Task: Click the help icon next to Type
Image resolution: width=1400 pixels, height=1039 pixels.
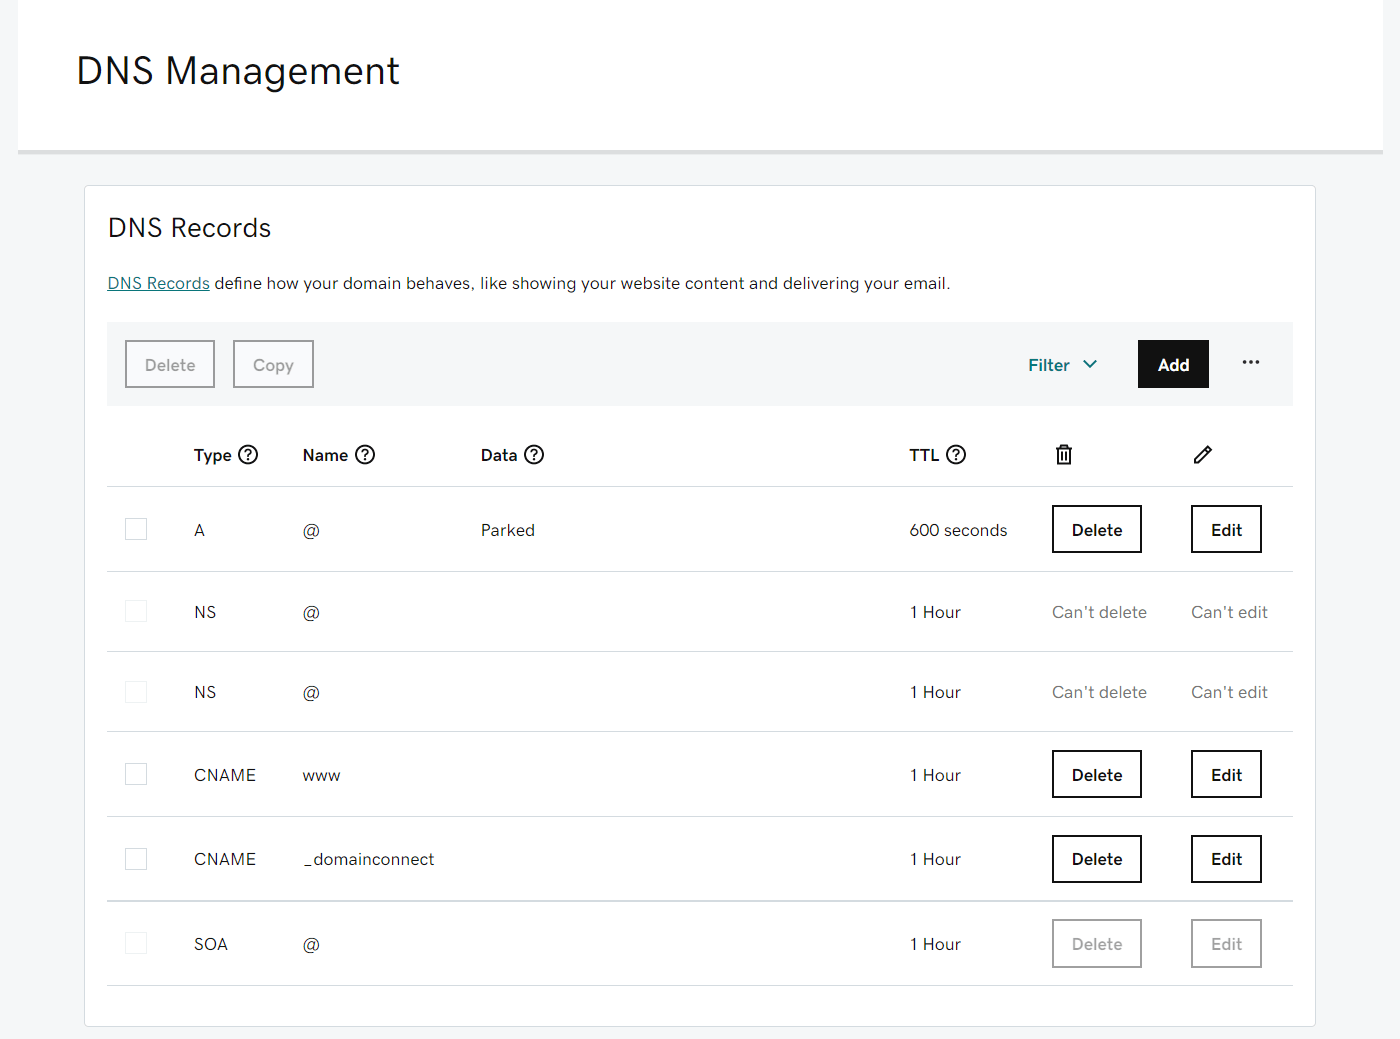Action: [248, 455]
